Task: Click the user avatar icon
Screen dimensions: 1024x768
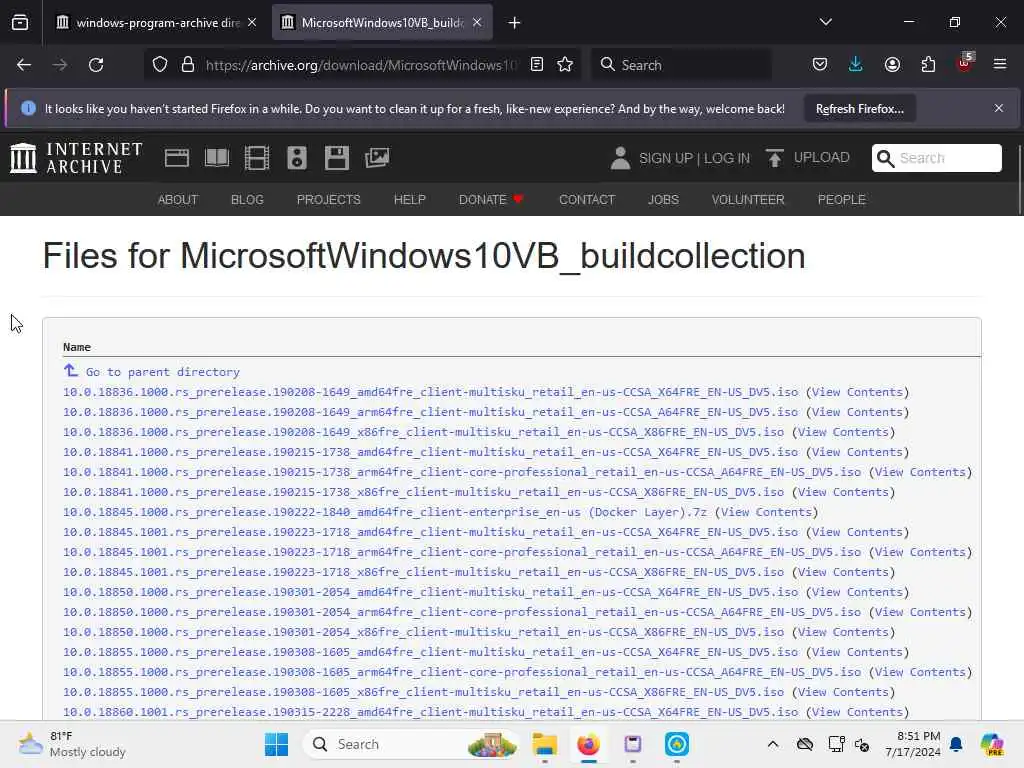Action: click(620, 158)
